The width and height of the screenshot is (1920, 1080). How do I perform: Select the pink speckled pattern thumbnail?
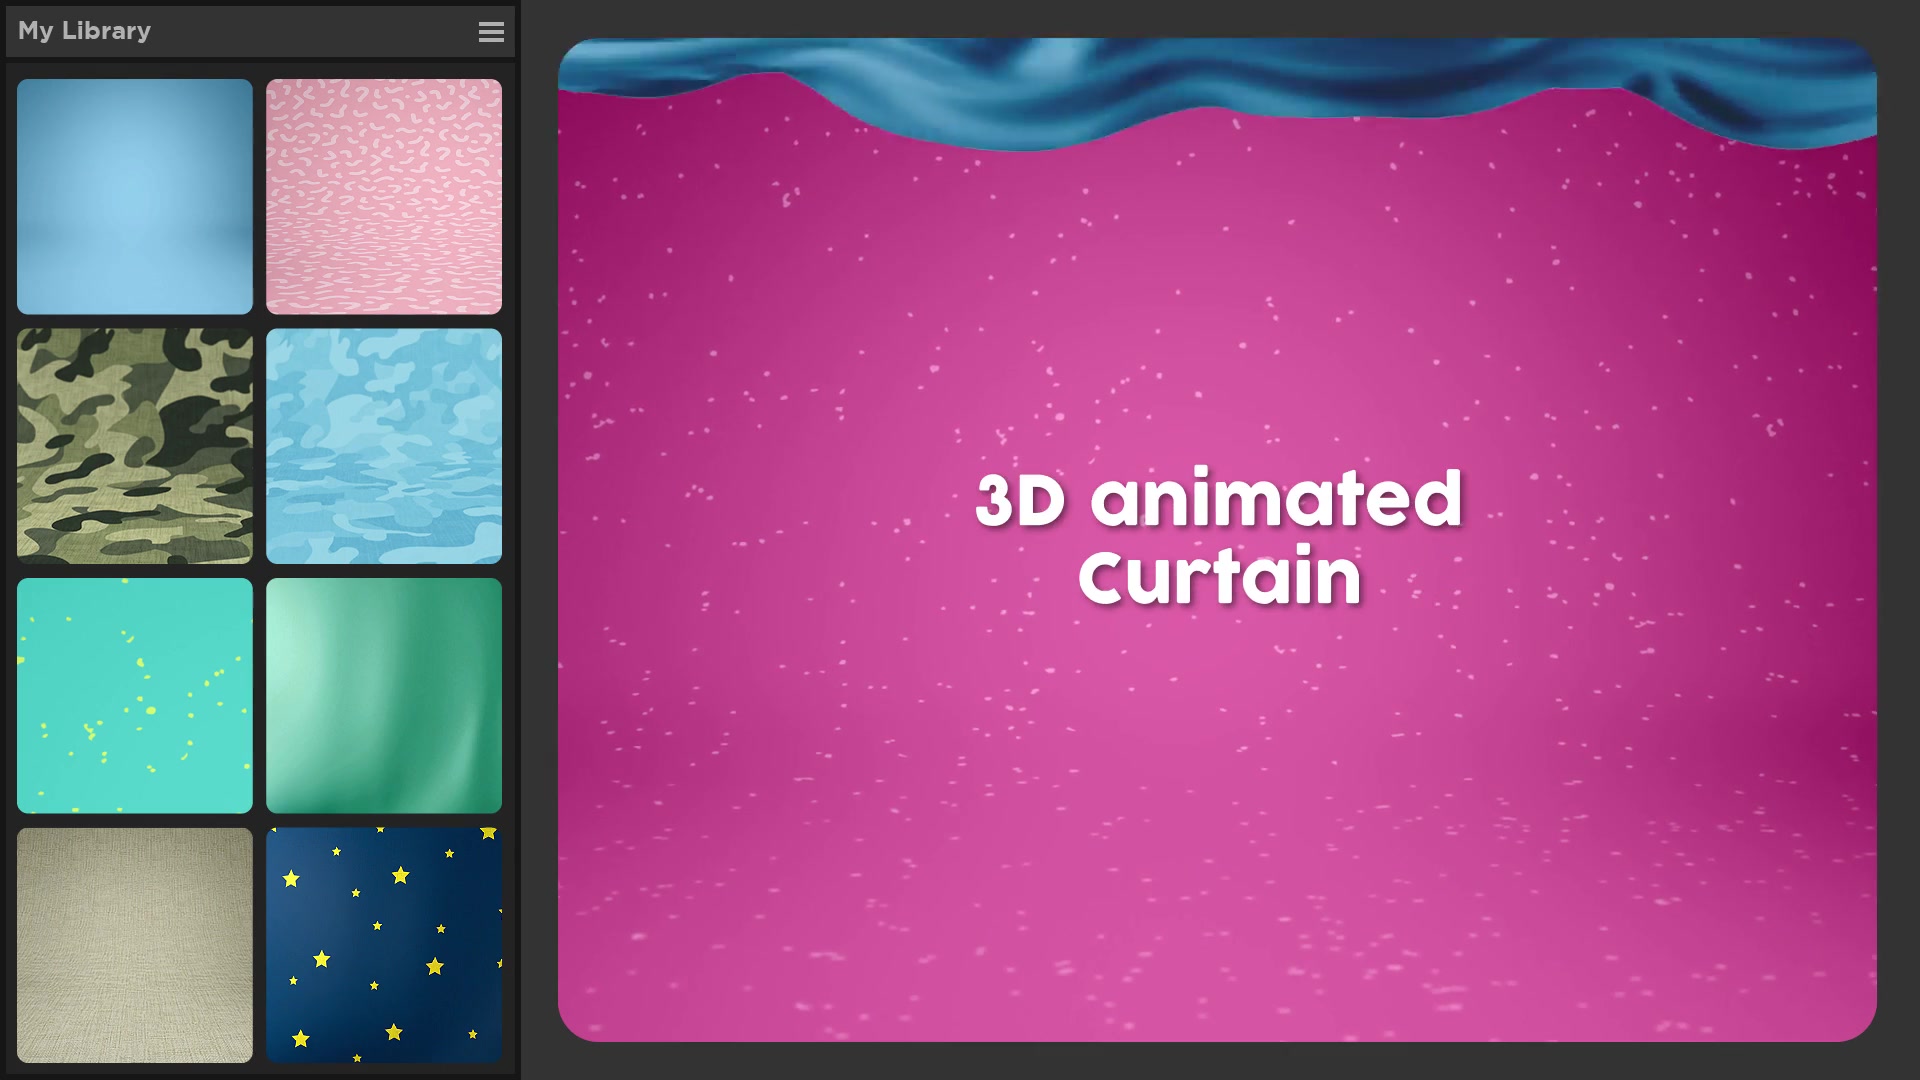[x=384, y=195]
